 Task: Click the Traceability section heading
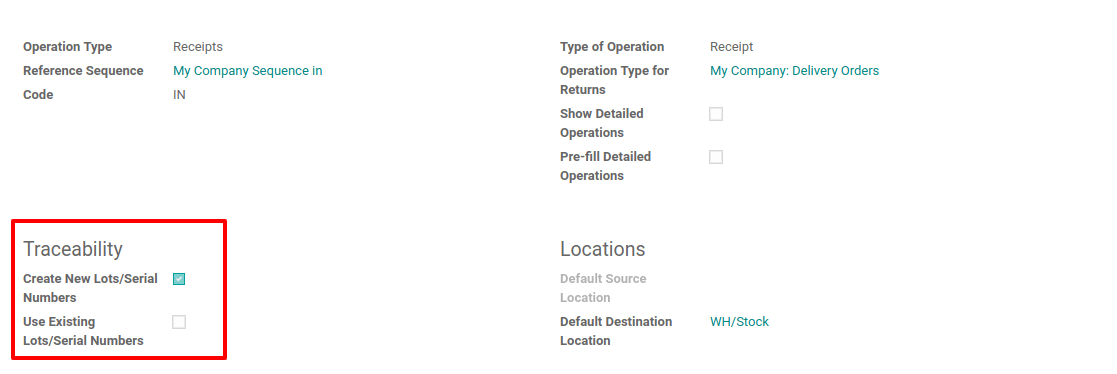(x=73, y=249)
